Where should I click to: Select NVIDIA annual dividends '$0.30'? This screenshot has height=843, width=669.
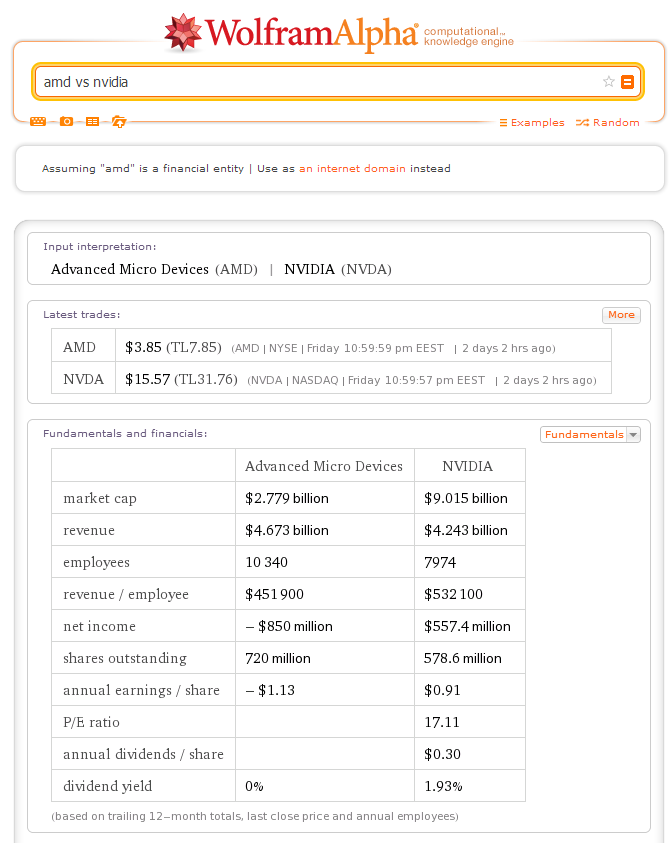coord(442,754)
